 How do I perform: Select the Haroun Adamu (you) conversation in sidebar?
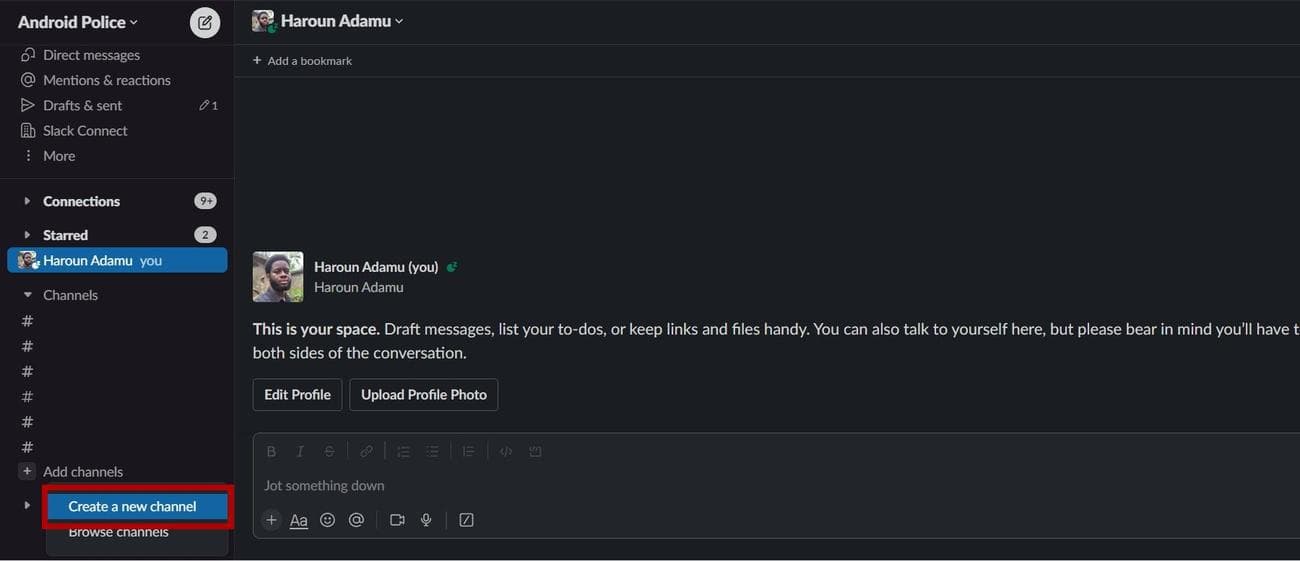point(117,260)
